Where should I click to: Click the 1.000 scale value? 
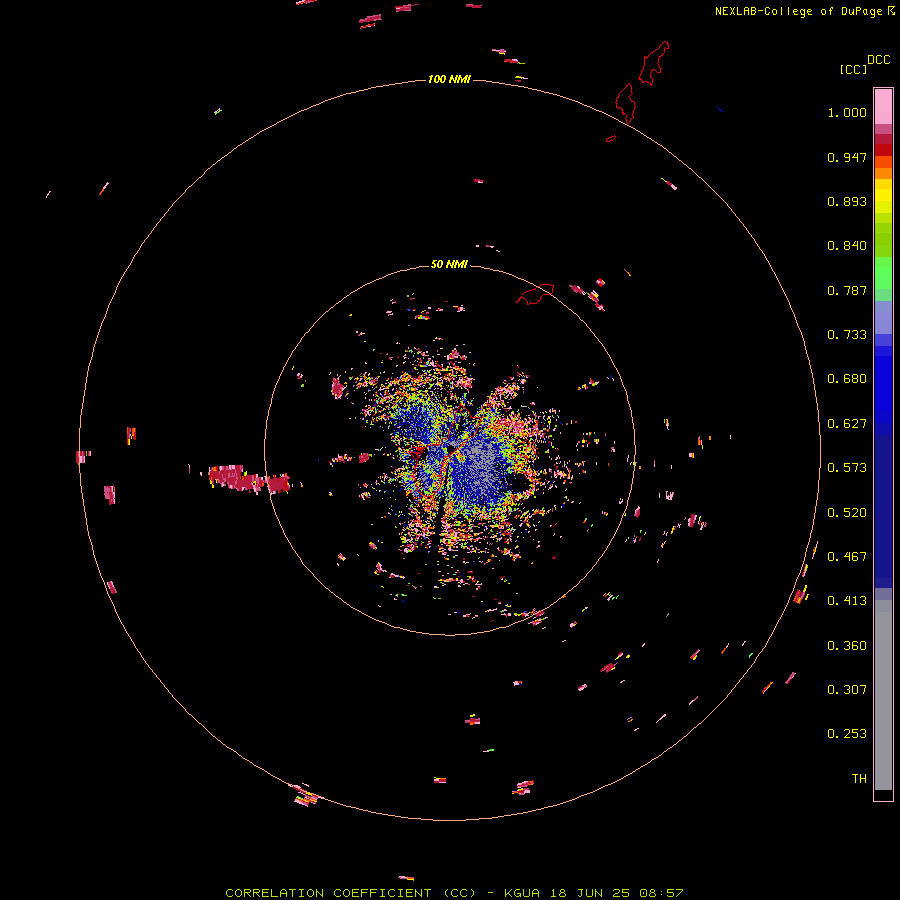tap(847, 112)
